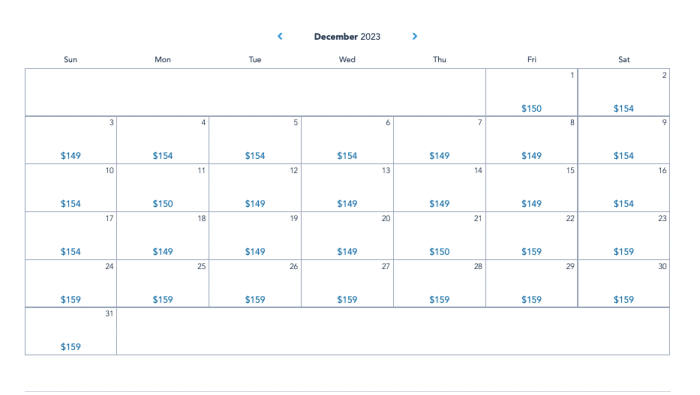Select December 8 priced $149
700x395 pixels.
pos(531,140)
